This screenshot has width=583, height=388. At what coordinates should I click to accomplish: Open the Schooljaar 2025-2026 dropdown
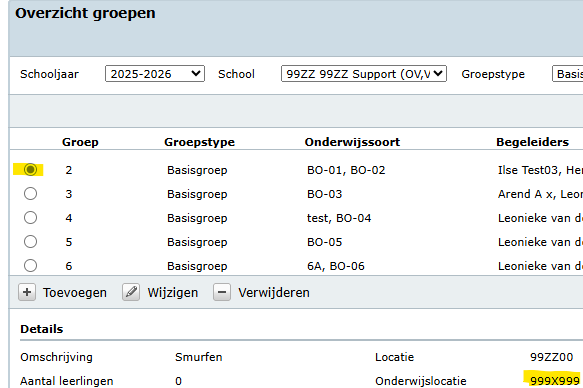[x=155, y=74]
